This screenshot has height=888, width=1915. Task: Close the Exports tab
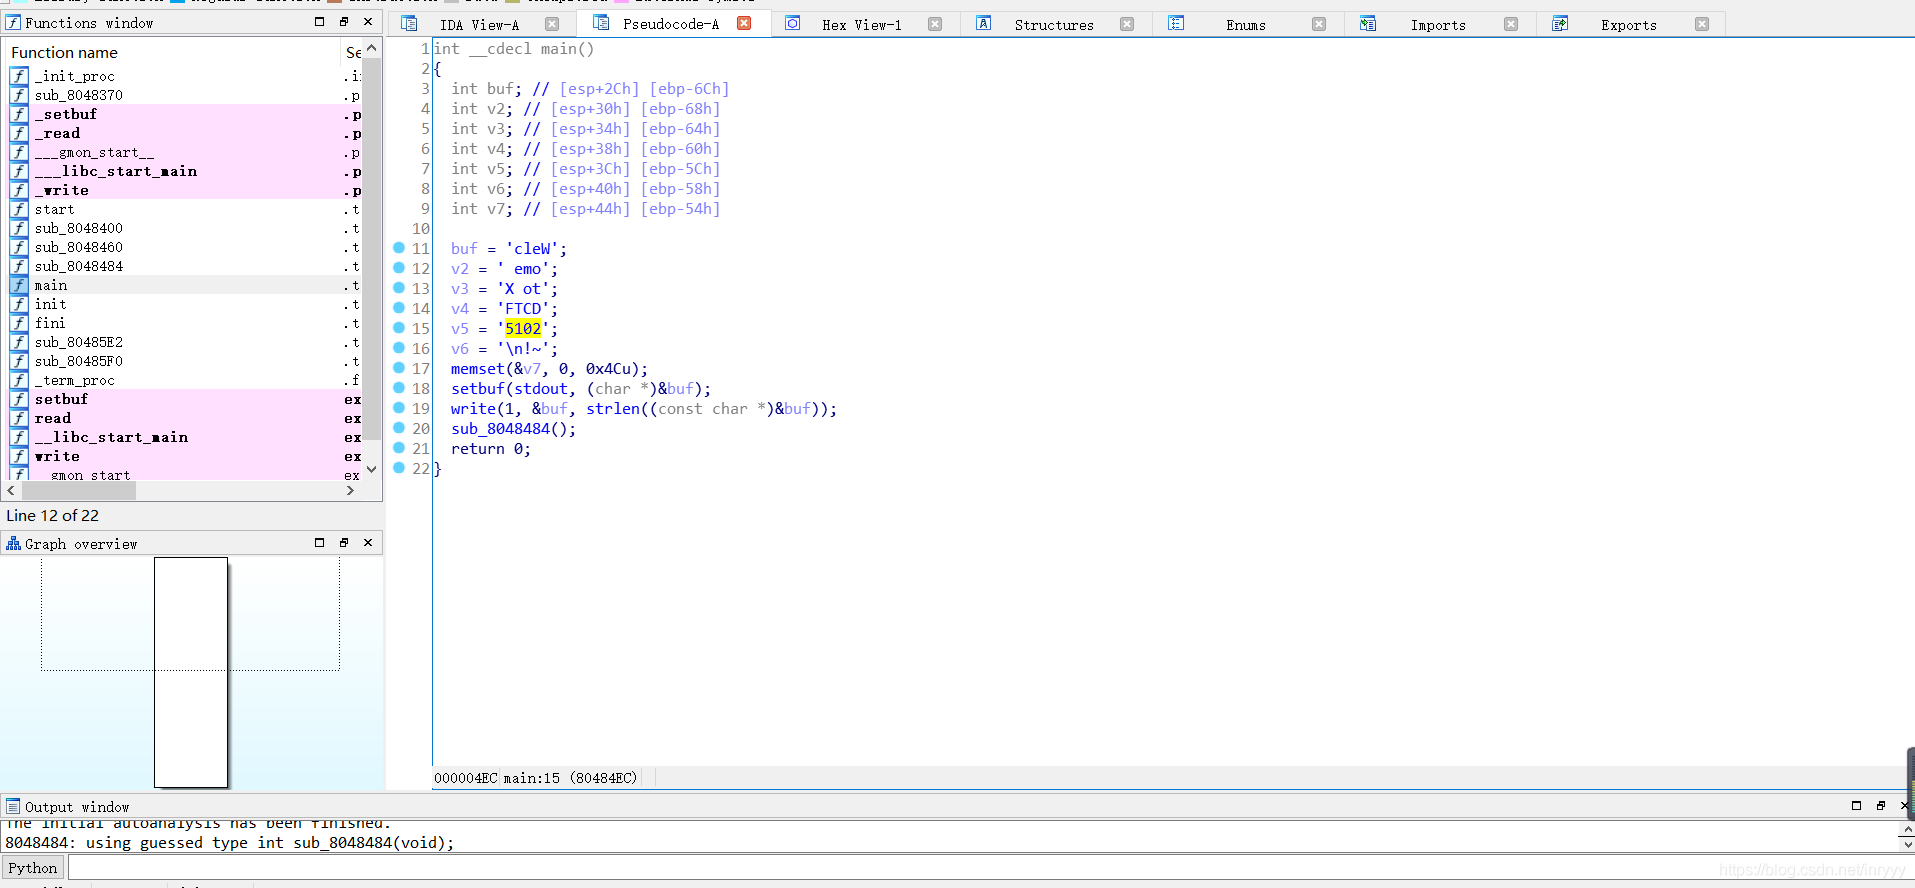1702,24
